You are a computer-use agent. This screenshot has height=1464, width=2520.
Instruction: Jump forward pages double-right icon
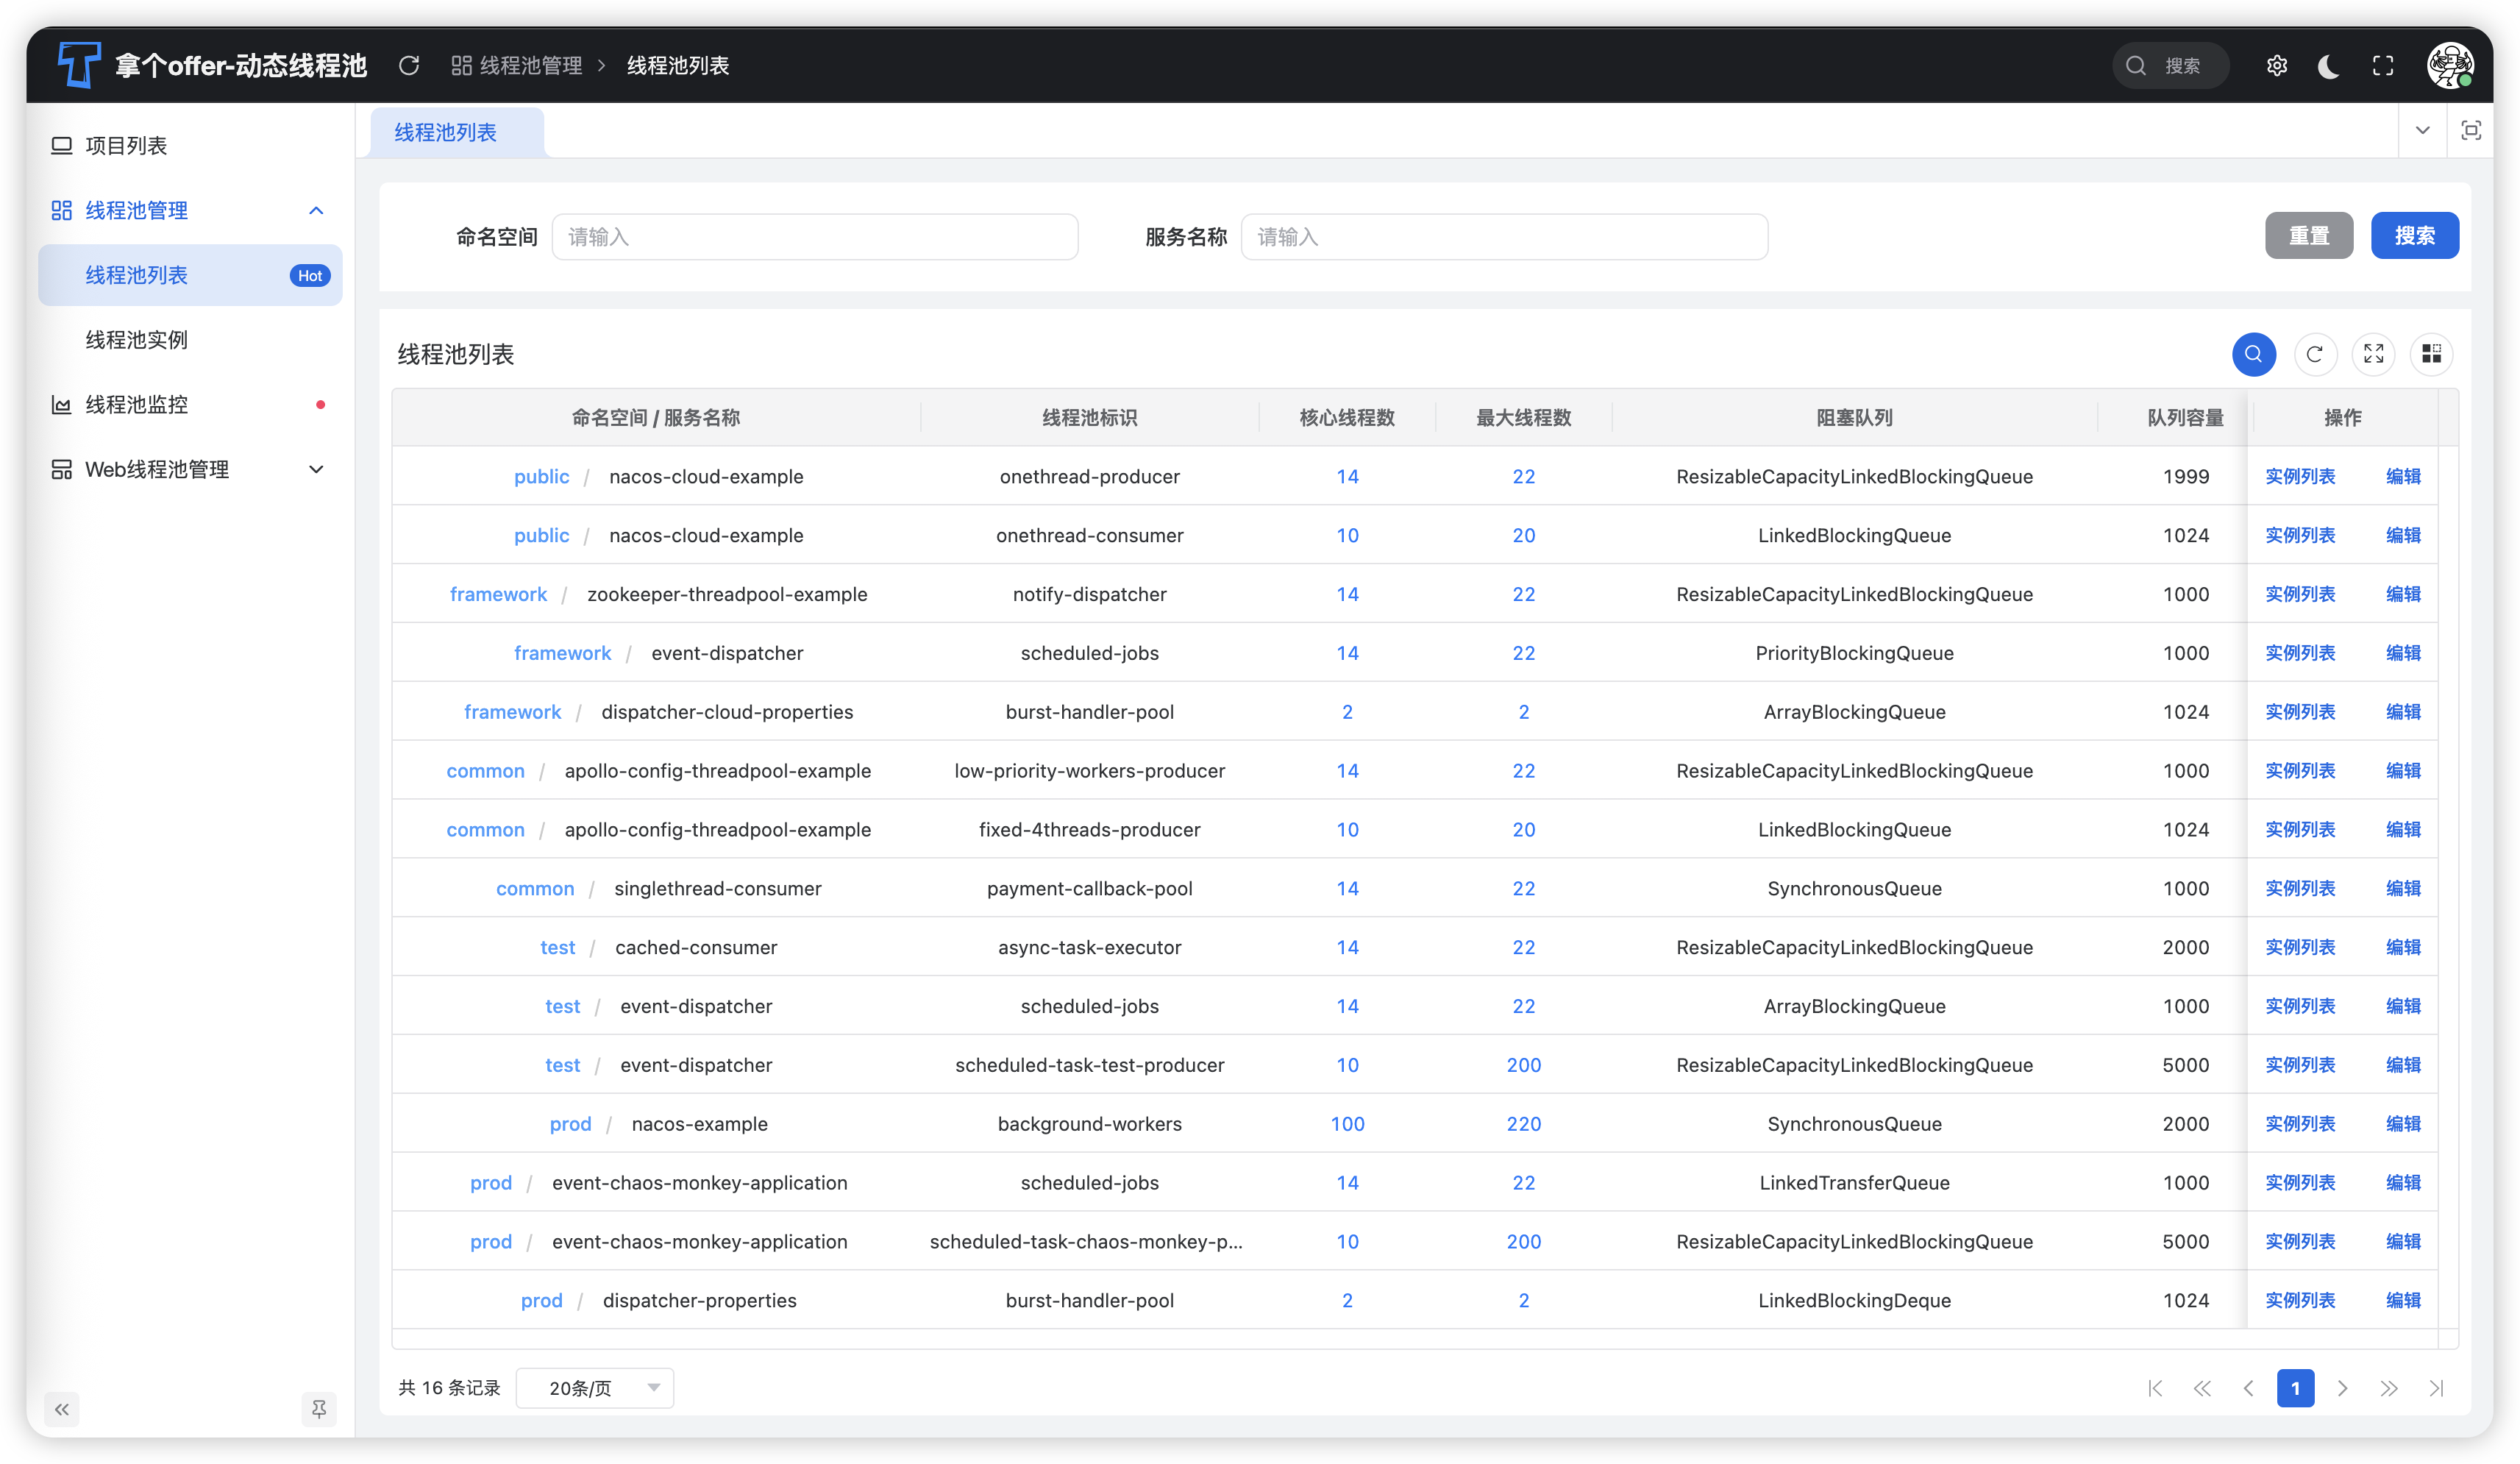[2389, 1388]
